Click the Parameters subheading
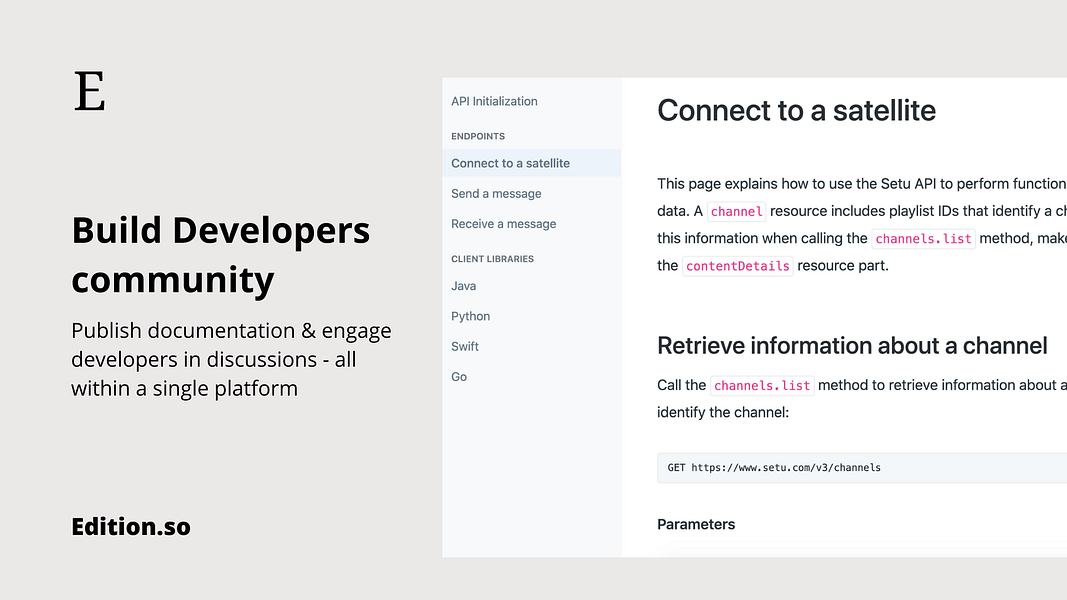Image resolution: width=1067 pixels, height=600 pixels. (696, 524)
